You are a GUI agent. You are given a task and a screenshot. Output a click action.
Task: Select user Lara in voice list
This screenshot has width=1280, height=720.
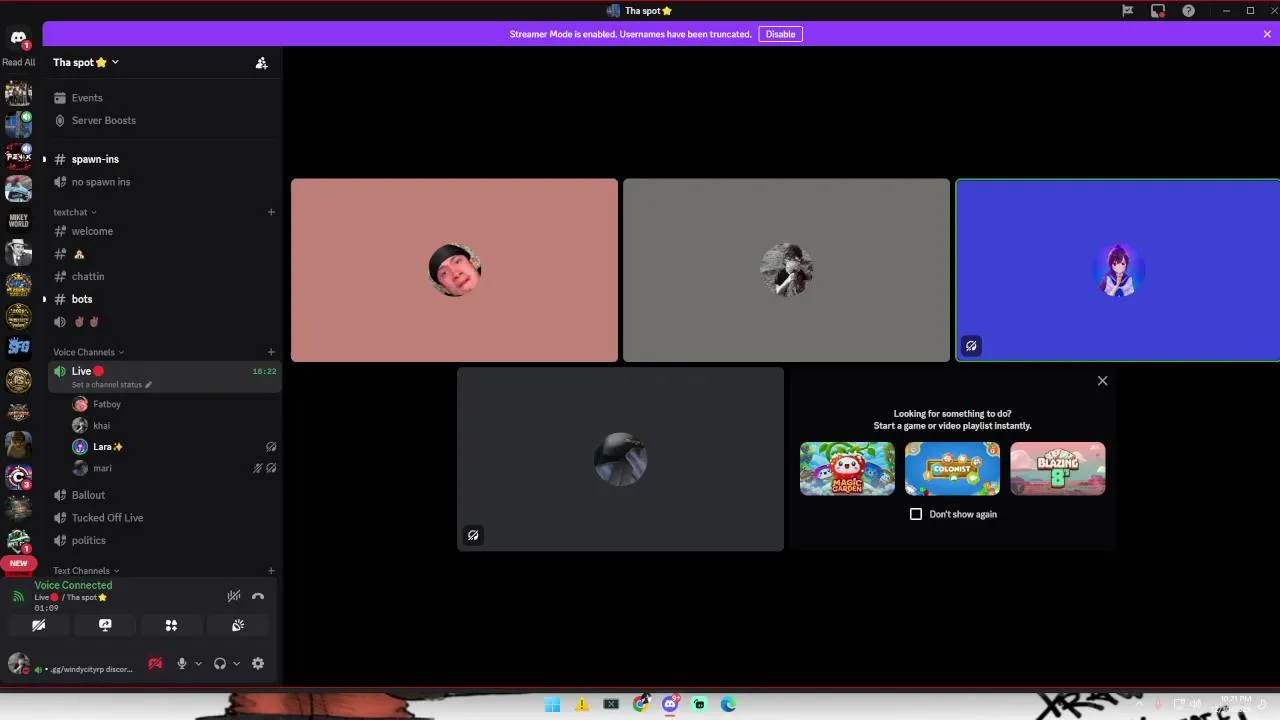(x=173, y=447)
